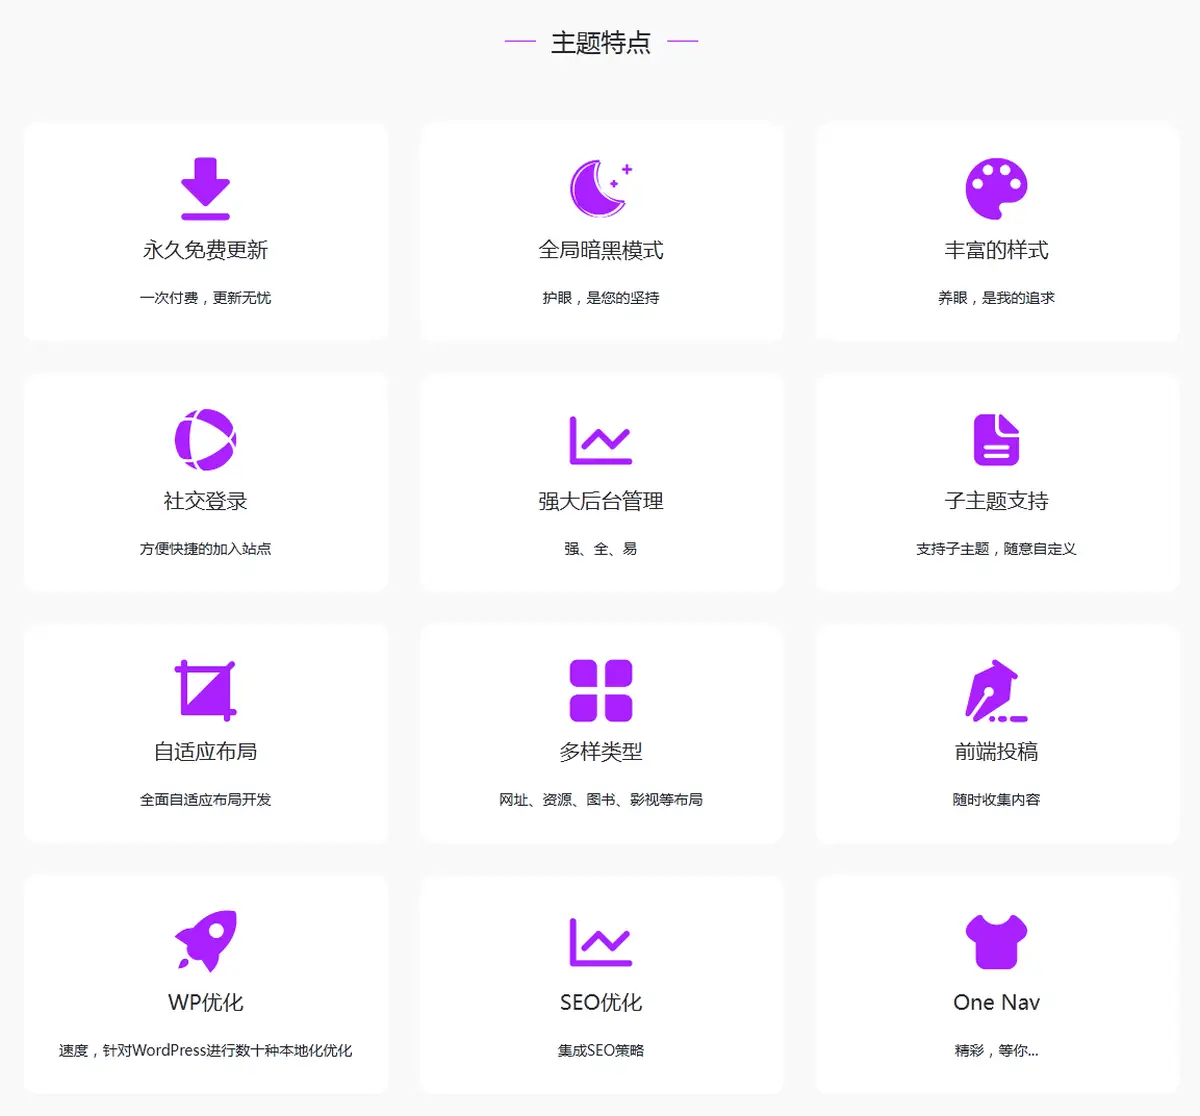This screenshot has height=1116, width=1200.
Task: Select the 社交登录 feature card
Action: pyautogui.click(x=205, y=482)
